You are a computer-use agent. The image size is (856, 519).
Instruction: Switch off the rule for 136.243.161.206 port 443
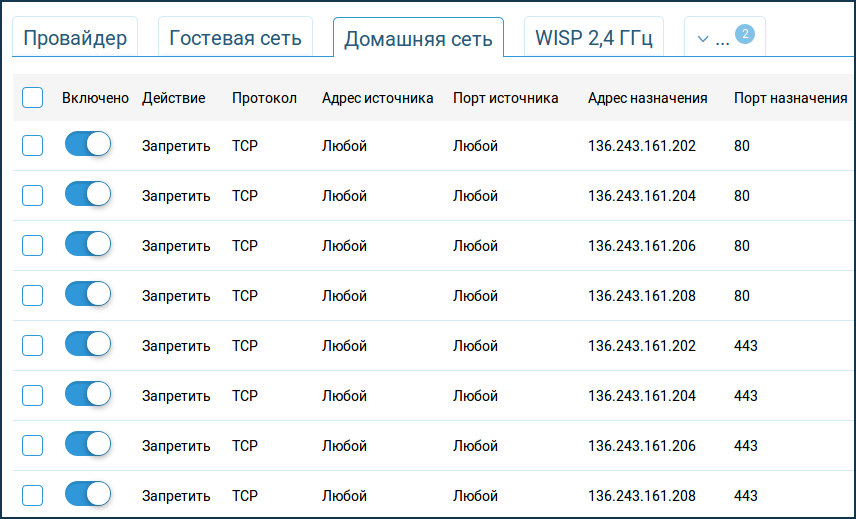pyautogui.click(x=88, y=445)
